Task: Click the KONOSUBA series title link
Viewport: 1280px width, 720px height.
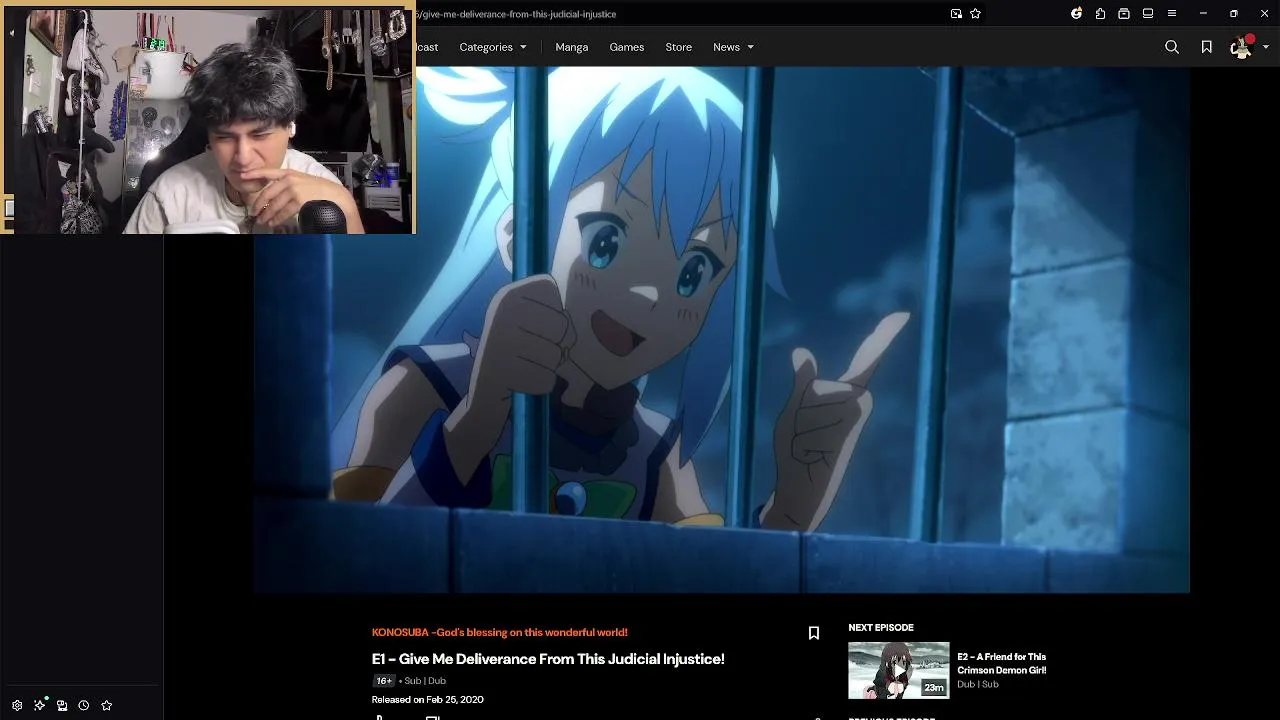Action: pos(500,632)
